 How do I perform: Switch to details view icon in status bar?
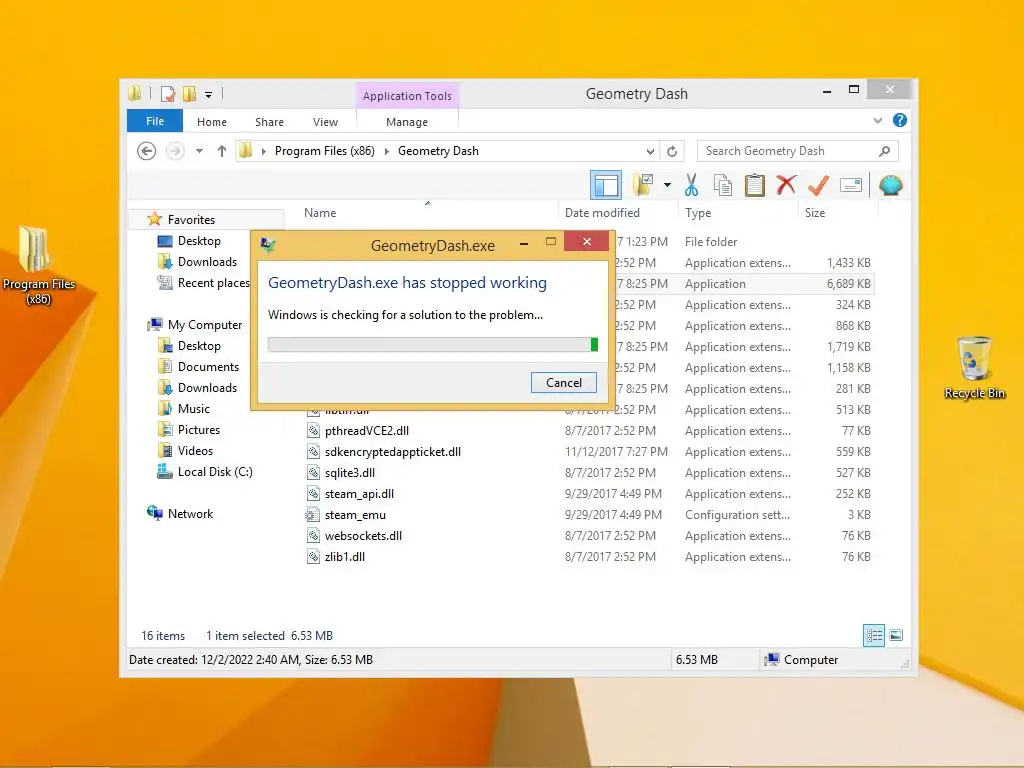coord(874,635)
